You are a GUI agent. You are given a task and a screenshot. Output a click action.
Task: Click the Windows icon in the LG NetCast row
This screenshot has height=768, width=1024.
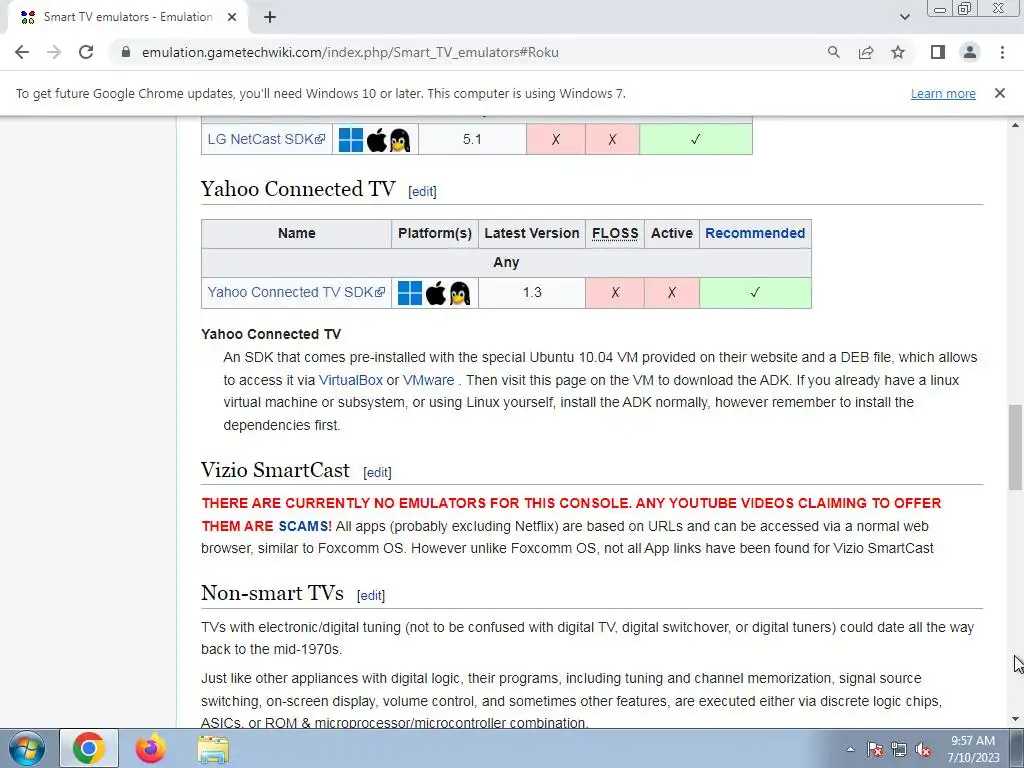coord(351,140)
